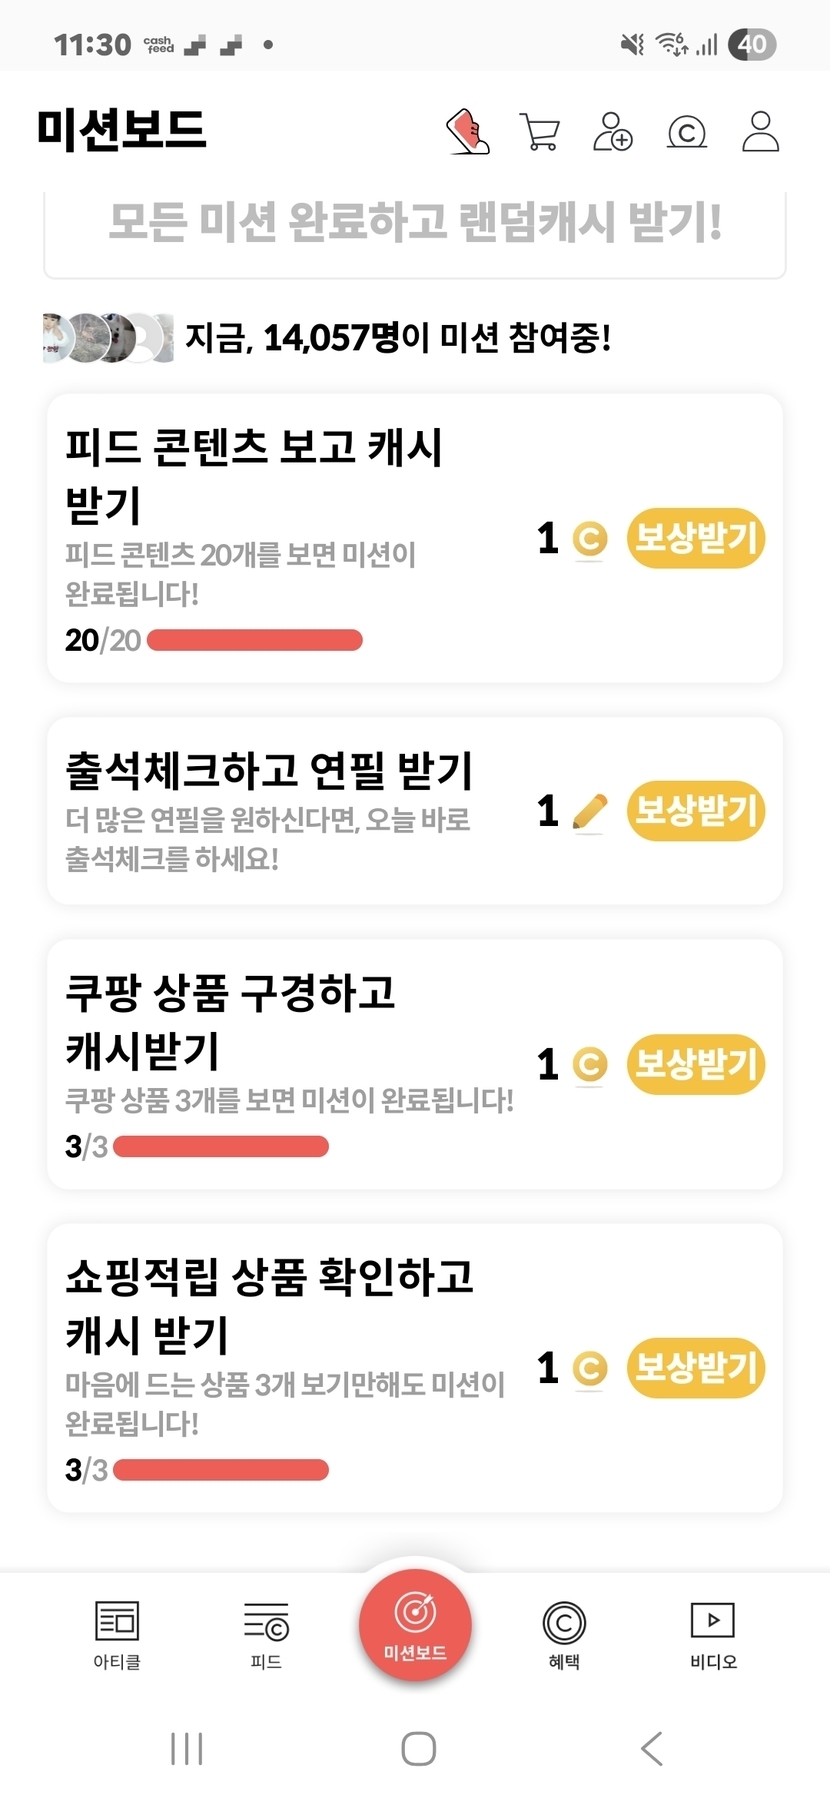Viewport: 830px width, 1798px height.
Task: Open the cash coin icon in header
Action: [x=687, y=132]
